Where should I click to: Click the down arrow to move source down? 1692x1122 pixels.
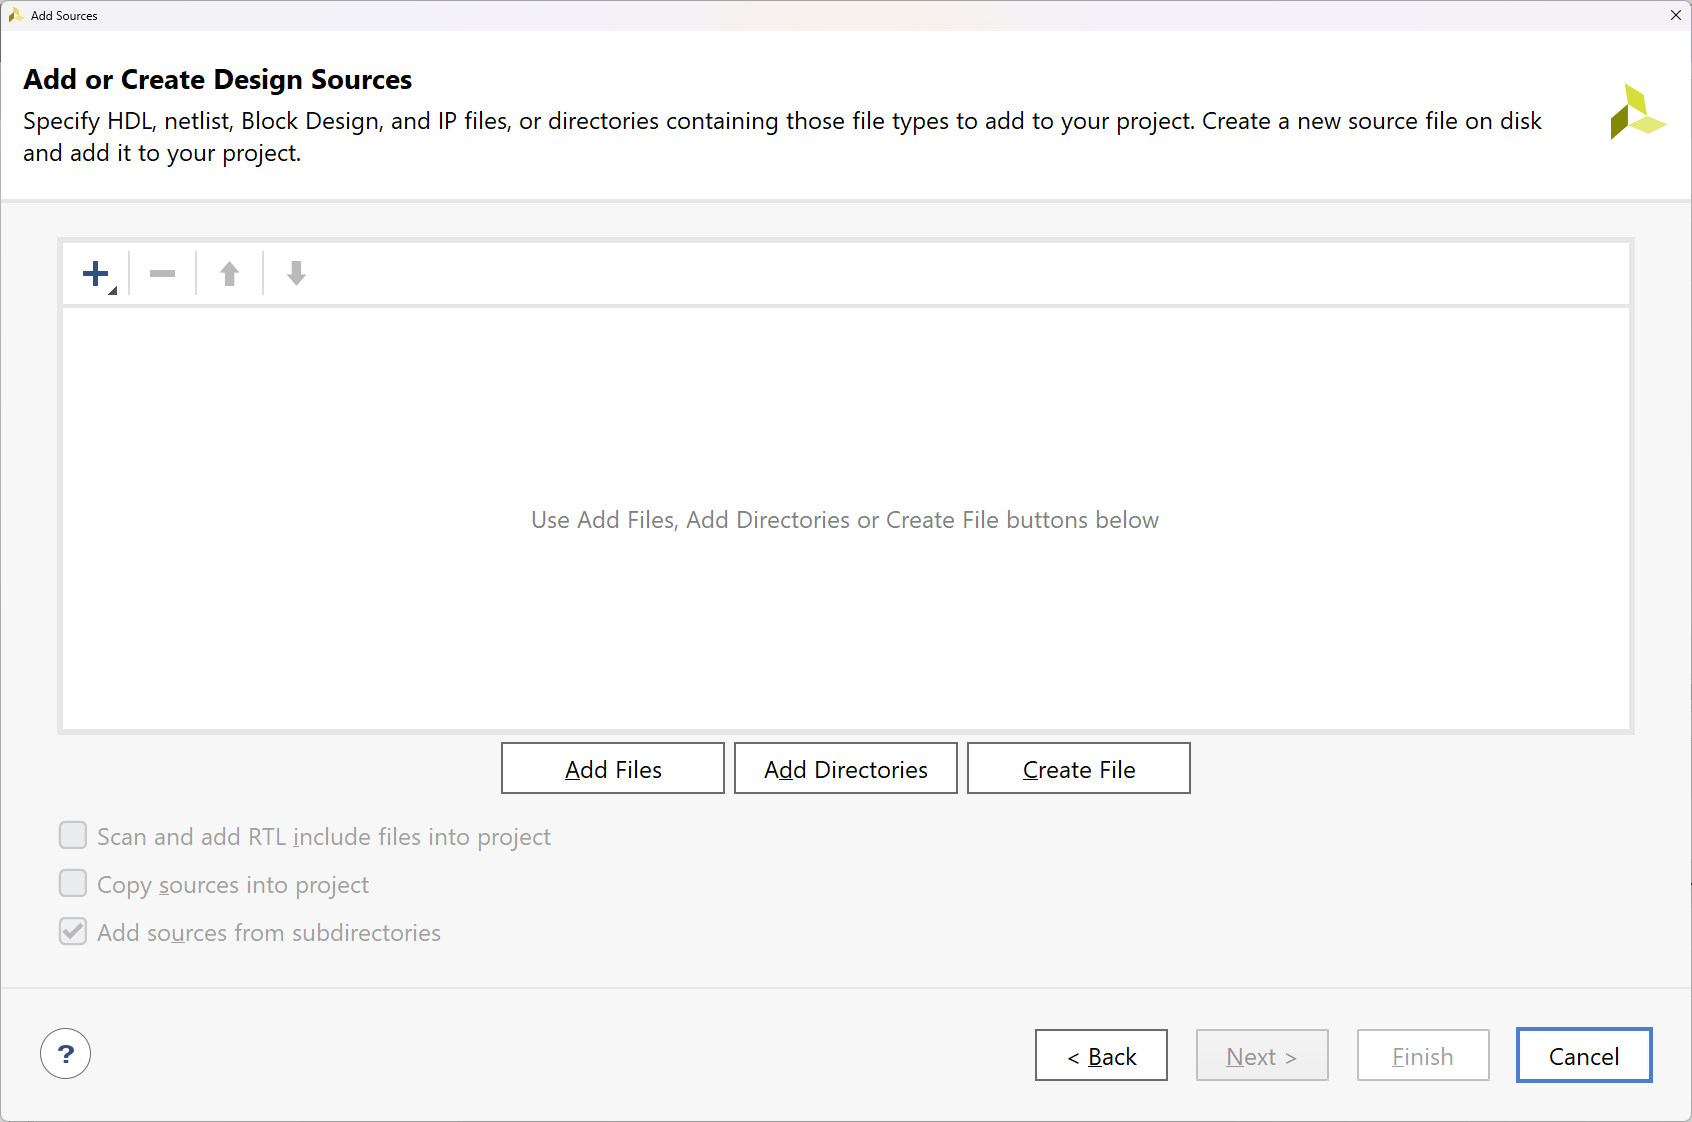pyautogui.click(x=295, y=272)
